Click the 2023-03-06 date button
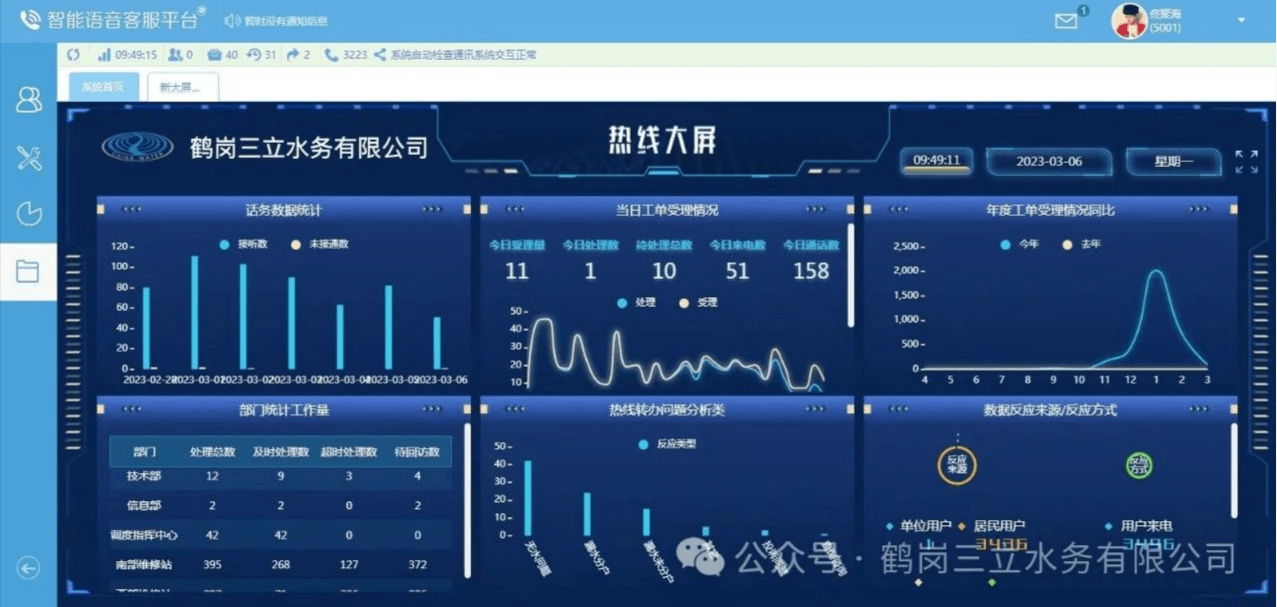Viewport: 1277px width, 607px height. tap(1048, 161)
